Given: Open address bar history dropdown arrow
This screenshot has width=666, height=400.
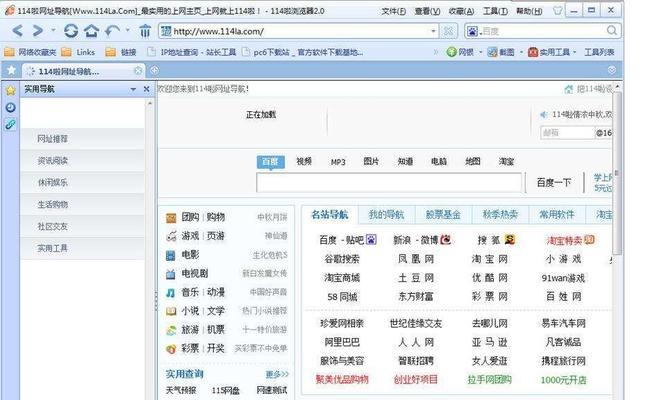Looking at the screenshot, I should pyautogui.click(x=433, y=31).
